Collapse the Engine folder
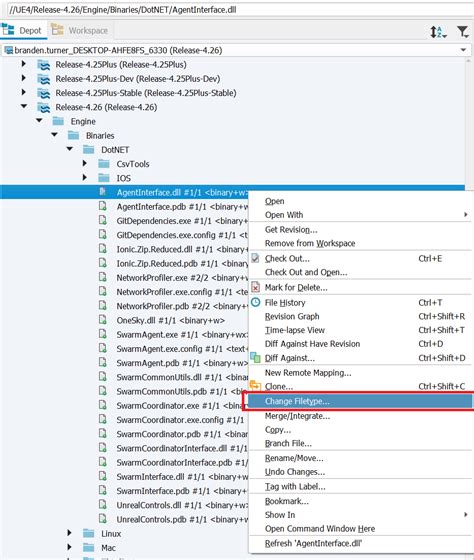This screenshot has width=474, height=560. coord(39,121)
